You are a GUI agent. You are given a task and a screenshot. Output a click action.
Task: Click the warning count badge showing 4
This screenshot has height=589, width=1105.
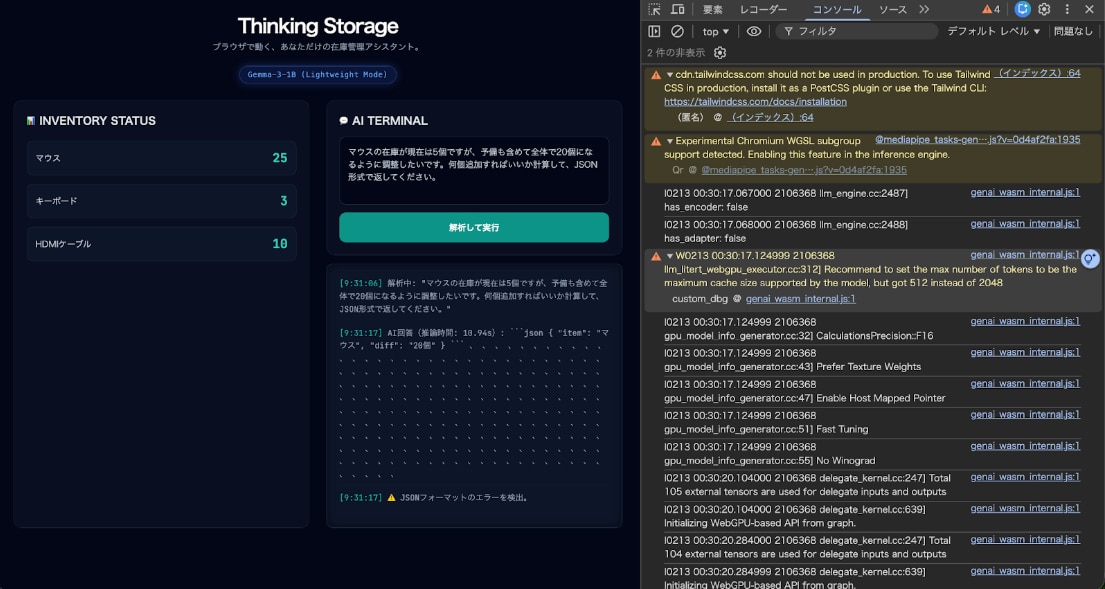(991, 9)
